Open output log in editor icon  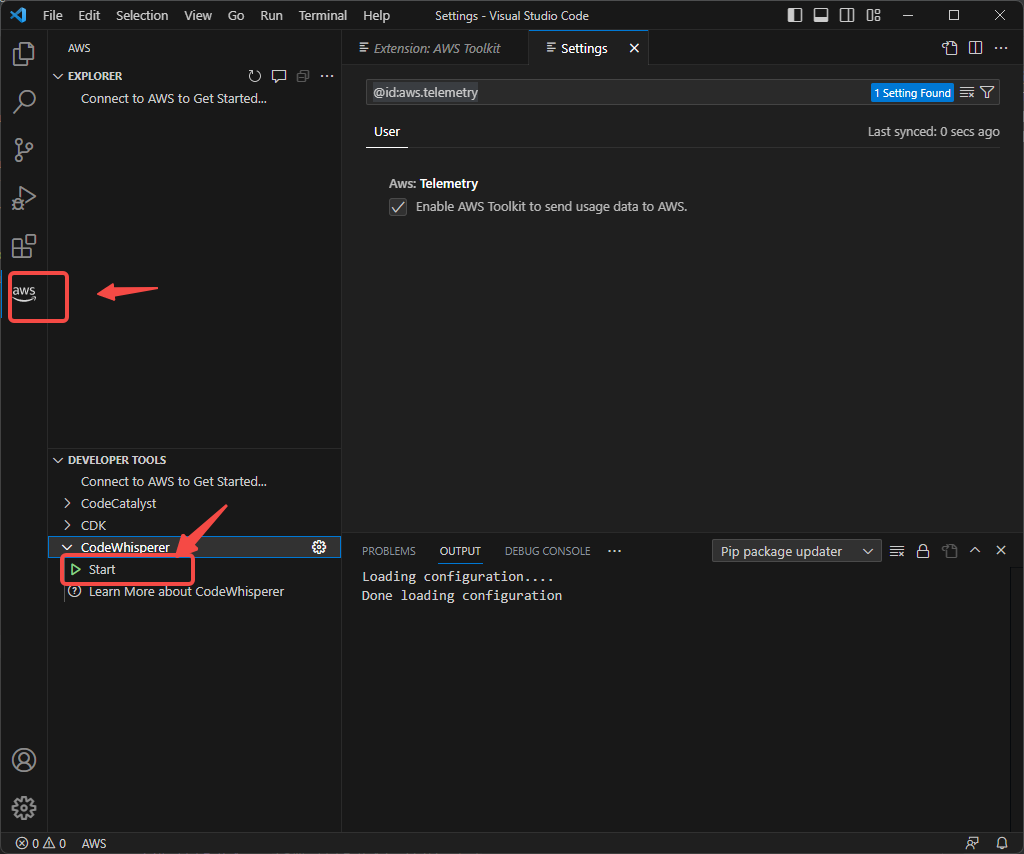pyautogui.click(x=950, y=551)
